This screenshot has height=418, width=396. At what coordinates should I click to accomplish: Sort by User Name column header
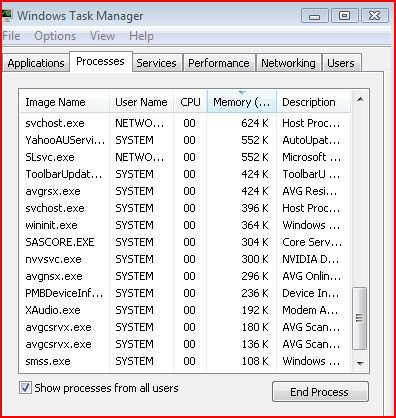(x=141, y=102)
